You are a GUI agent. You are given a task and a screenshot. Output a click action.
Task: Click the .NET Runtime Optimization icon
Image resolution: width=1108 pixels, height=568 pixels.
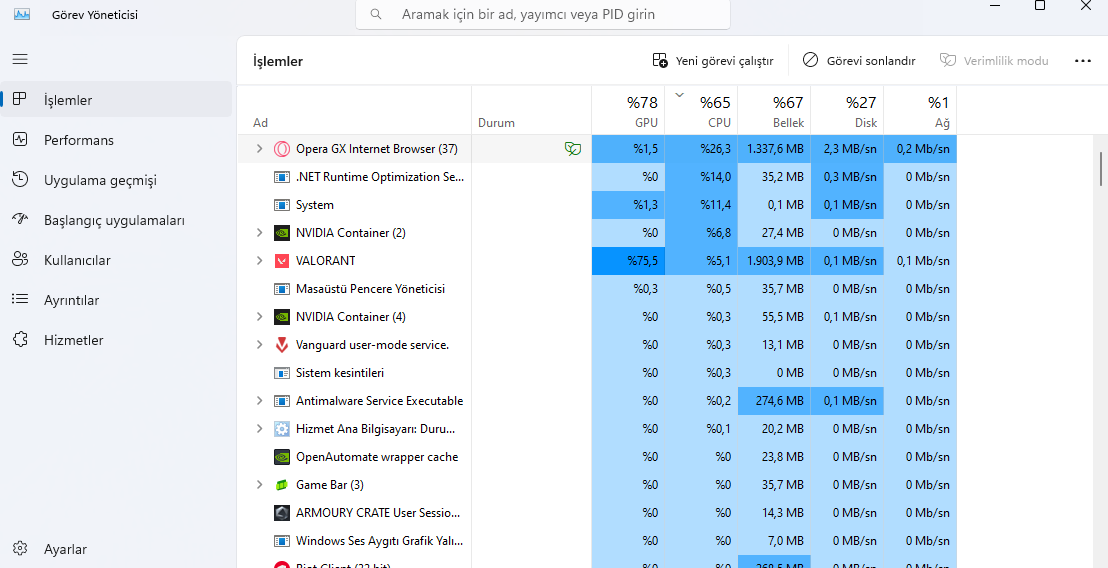[x=282, y=177]
